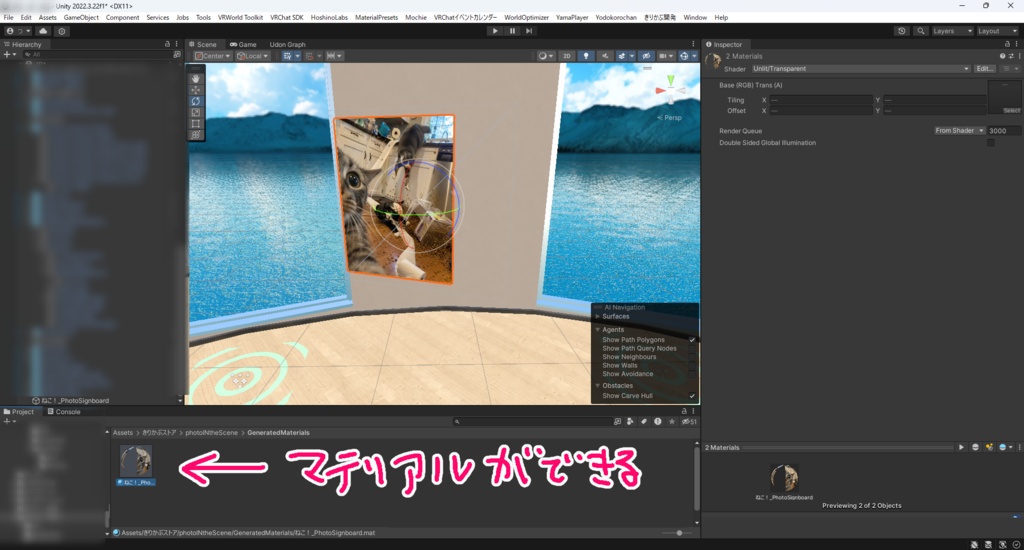
Task: Click the version control icon in top toolbar
Action: (61, 31)
